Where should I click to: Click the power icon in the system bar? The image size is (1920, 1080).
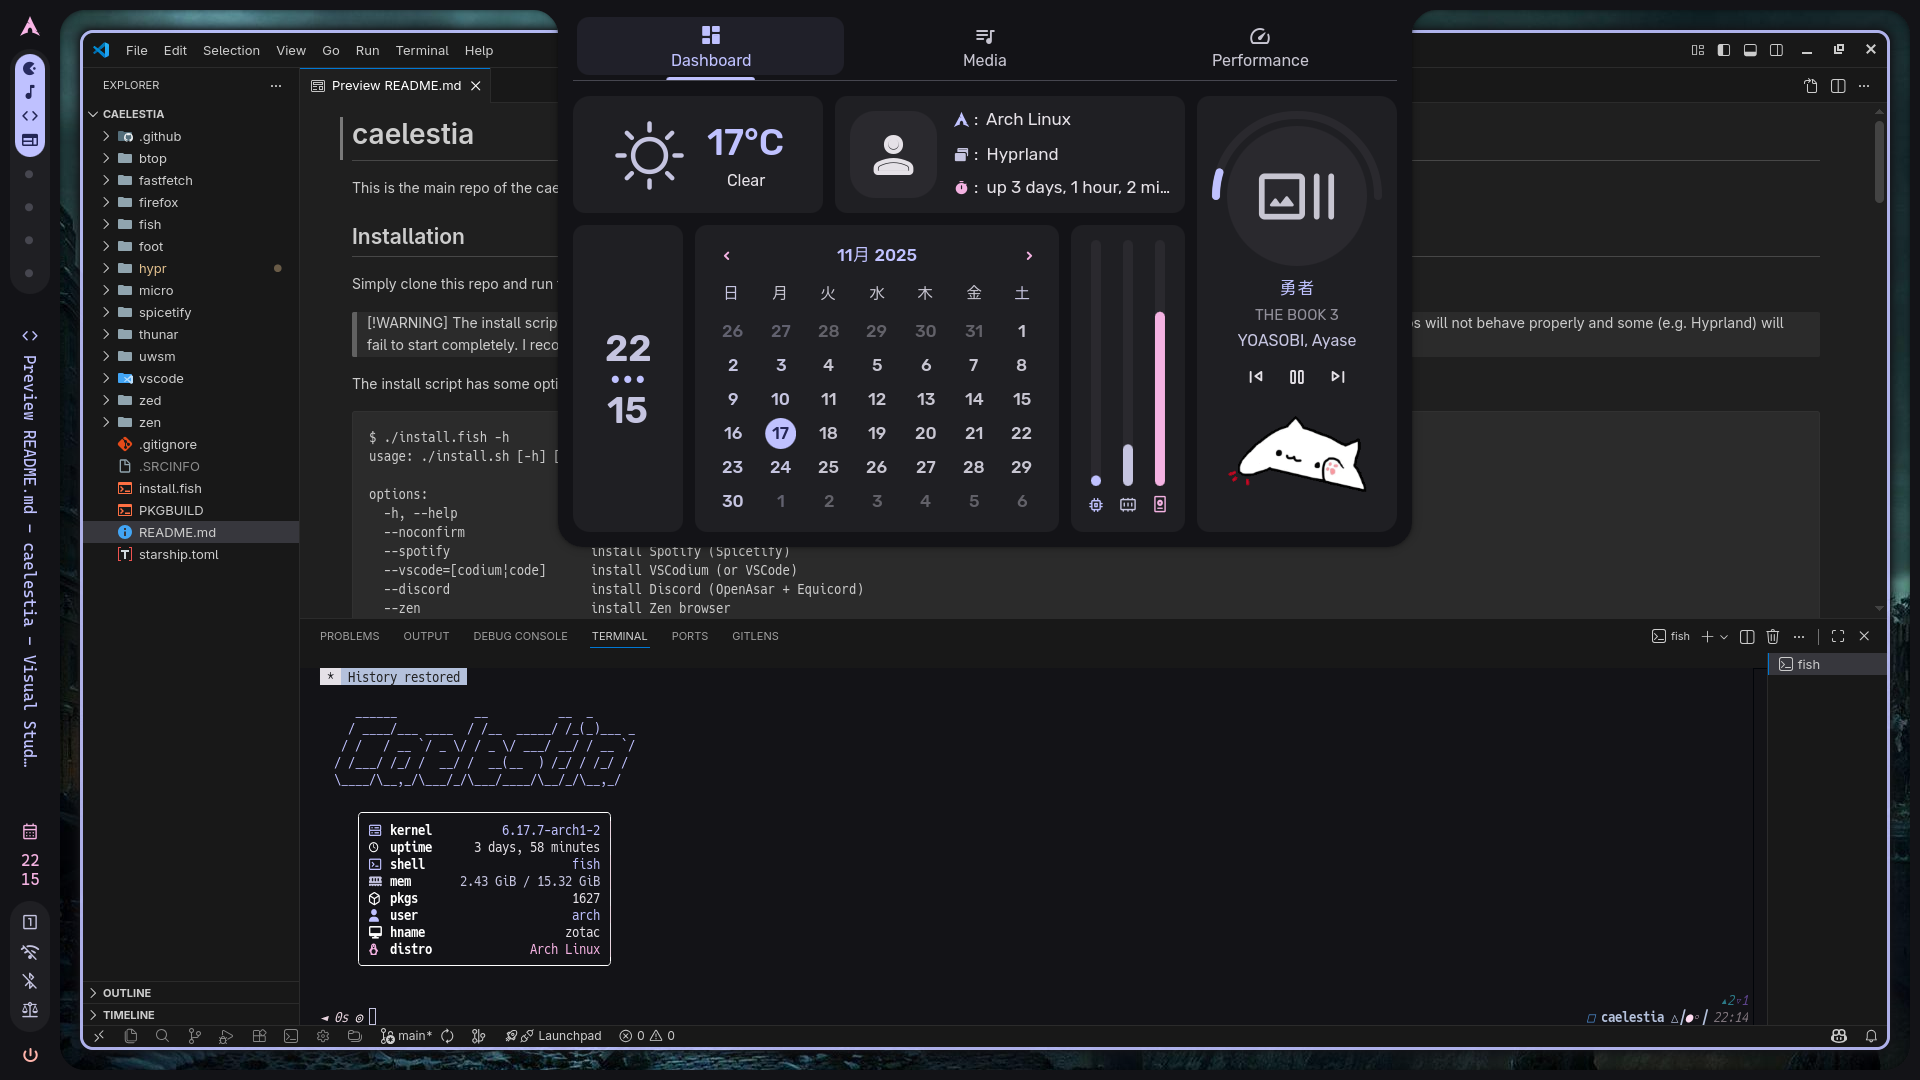click(30, 1055)
